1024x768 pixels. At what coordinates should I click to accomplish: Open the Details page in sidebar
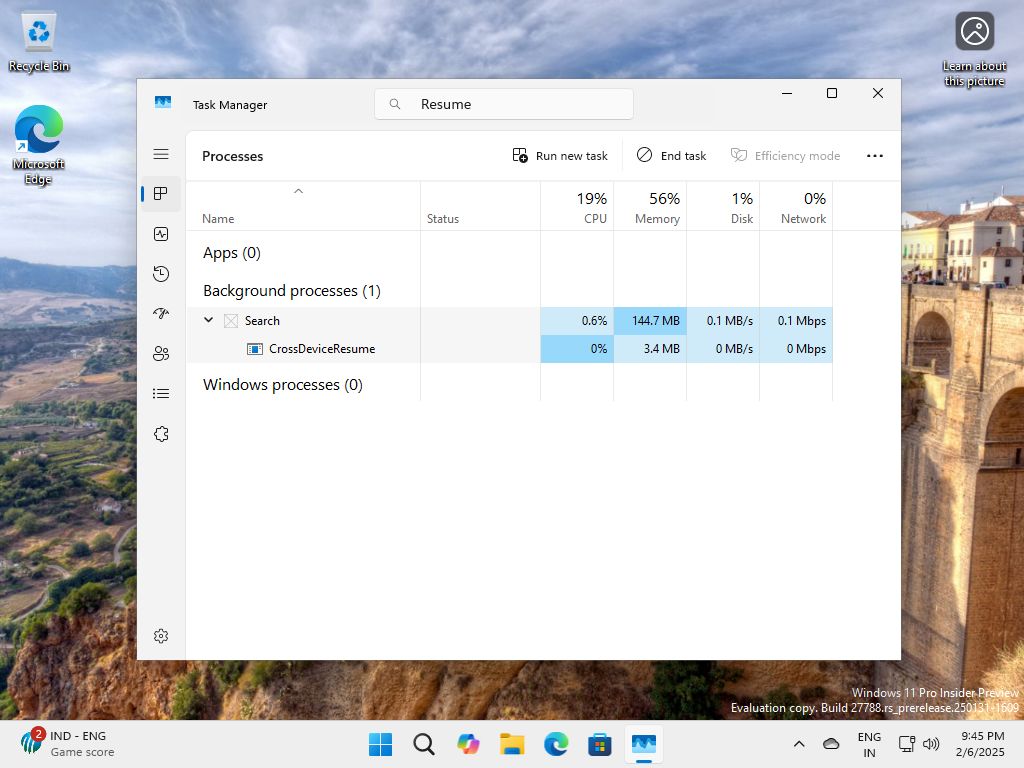(x=161, y=393)
